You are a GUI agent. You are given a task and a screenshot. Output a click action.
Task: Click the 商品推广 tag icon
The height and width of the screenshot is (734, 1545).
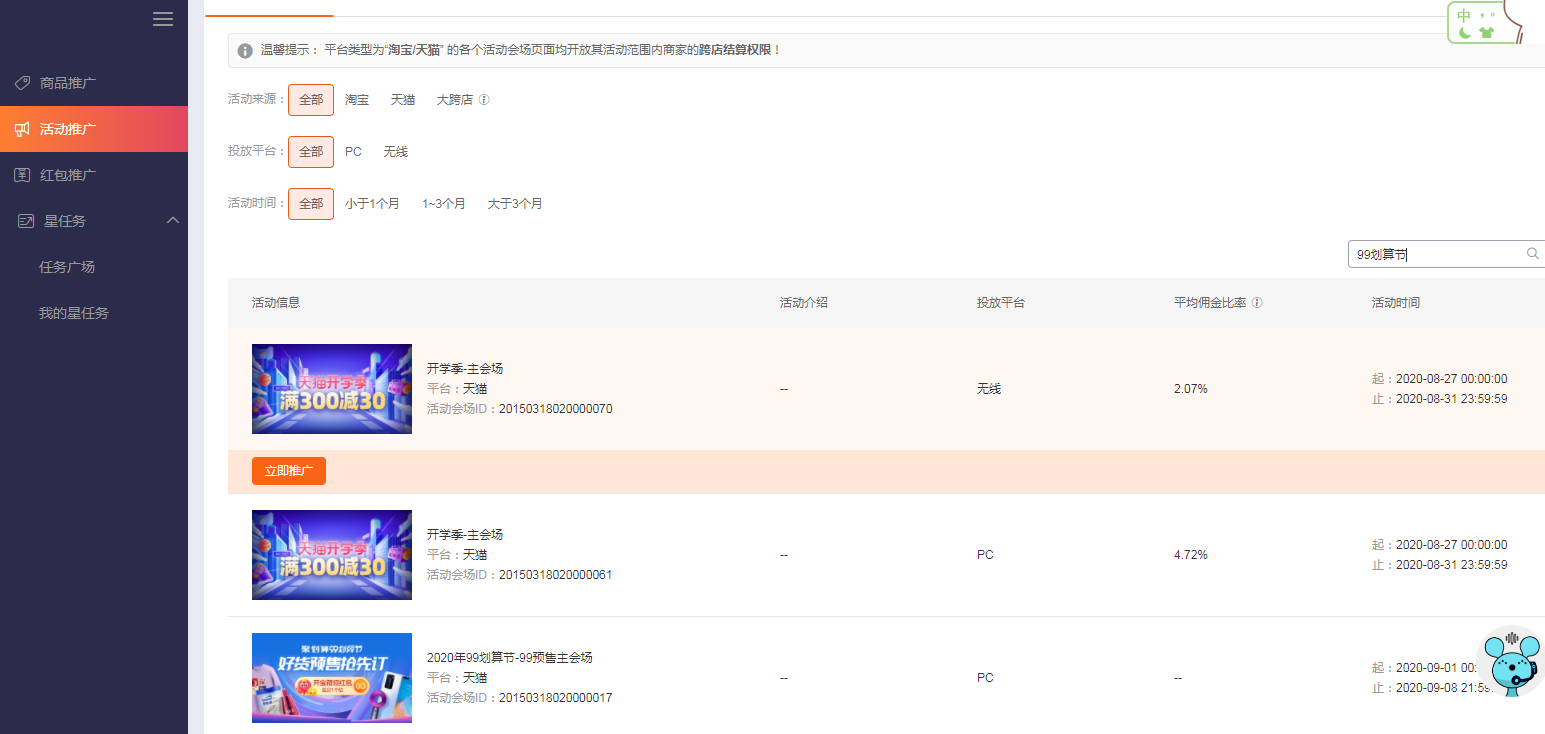(x=22, y=83)
